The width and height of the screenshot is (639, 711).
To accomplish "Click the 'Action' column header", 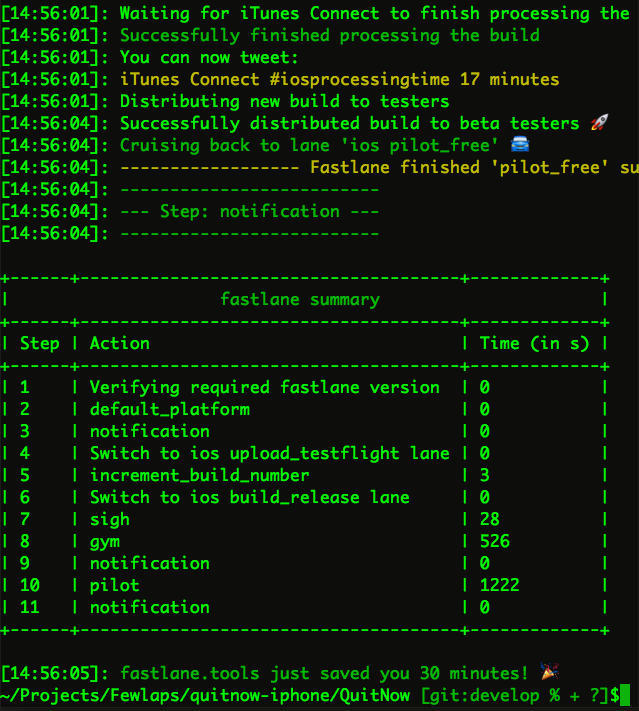I will click(x=120, y=344).
